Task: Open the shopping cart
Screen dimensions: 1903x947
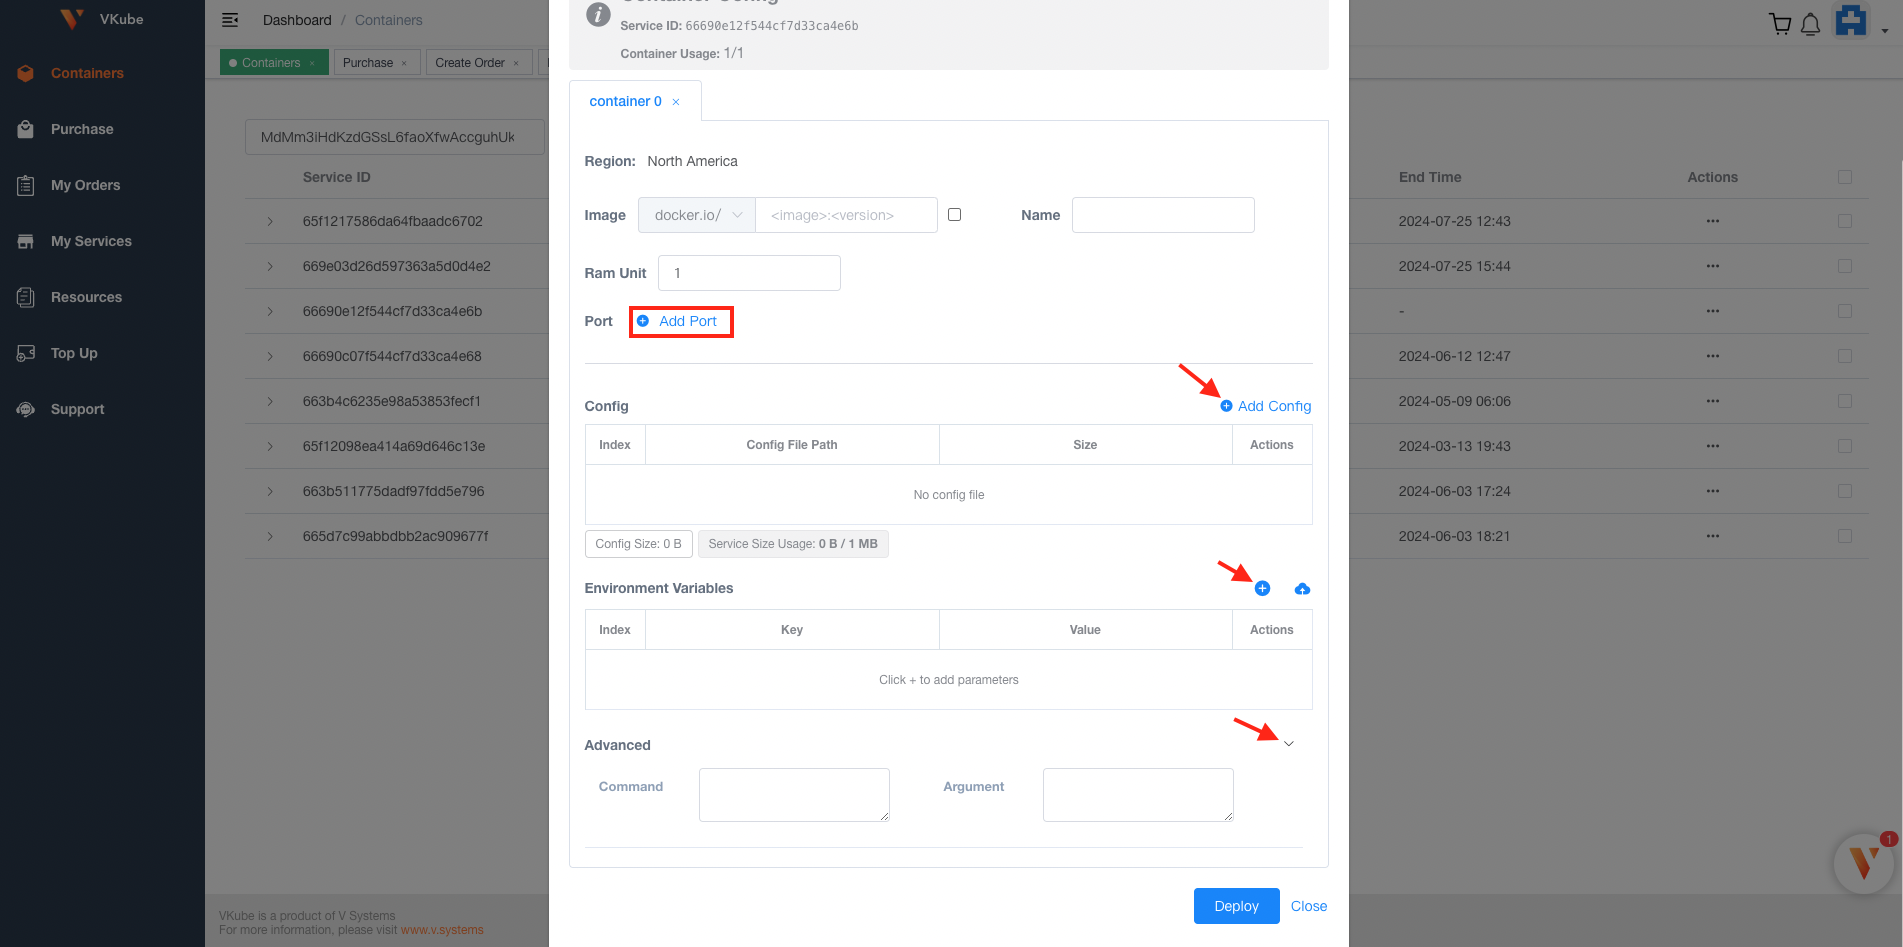Action: click(1779, 24)
